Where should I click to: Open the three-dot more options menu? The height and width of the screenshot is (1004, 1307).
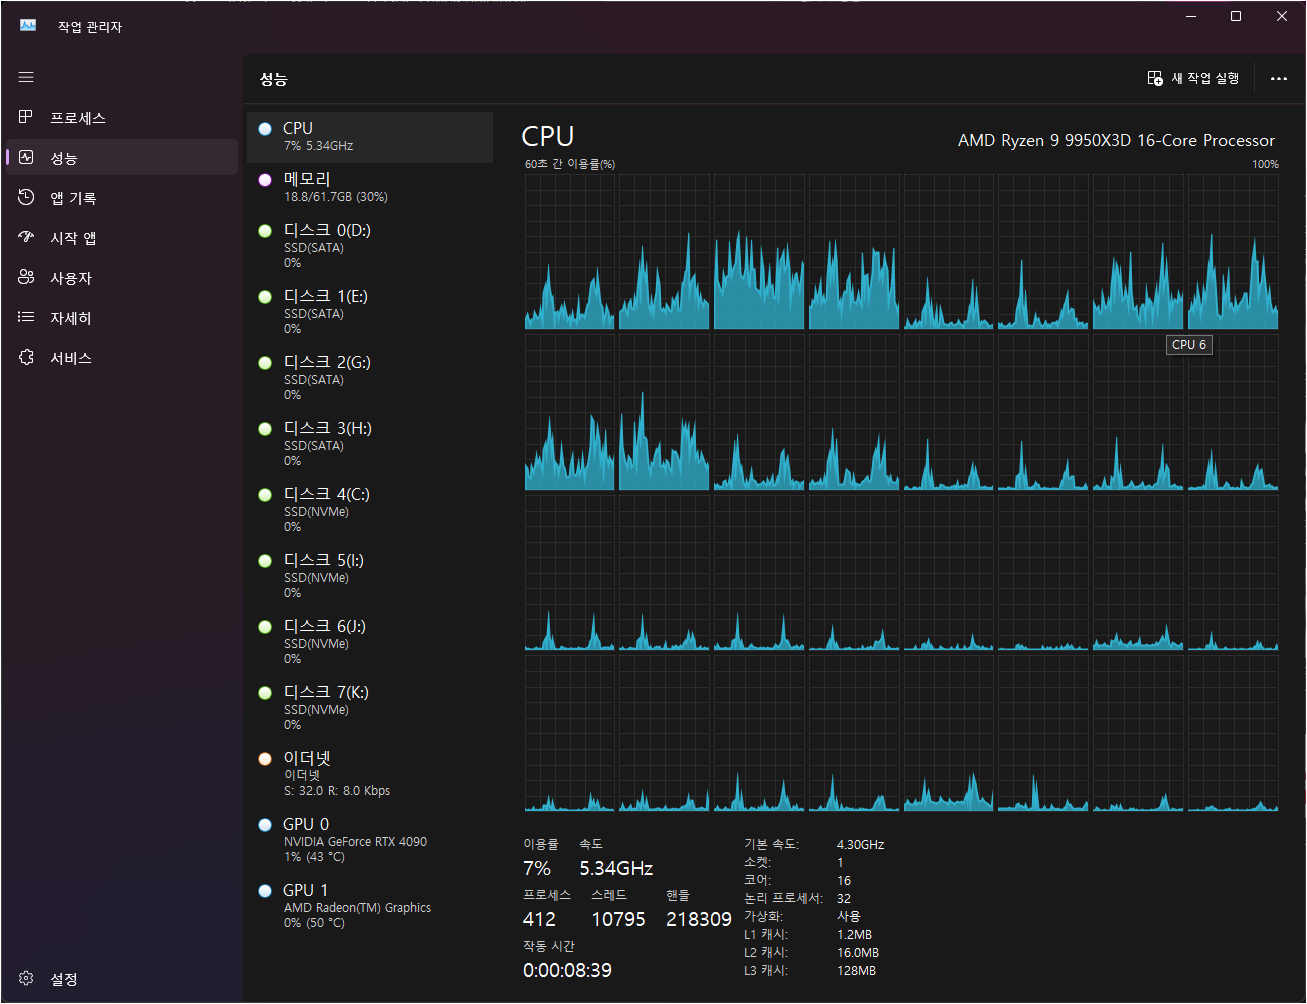point(1278,79)
